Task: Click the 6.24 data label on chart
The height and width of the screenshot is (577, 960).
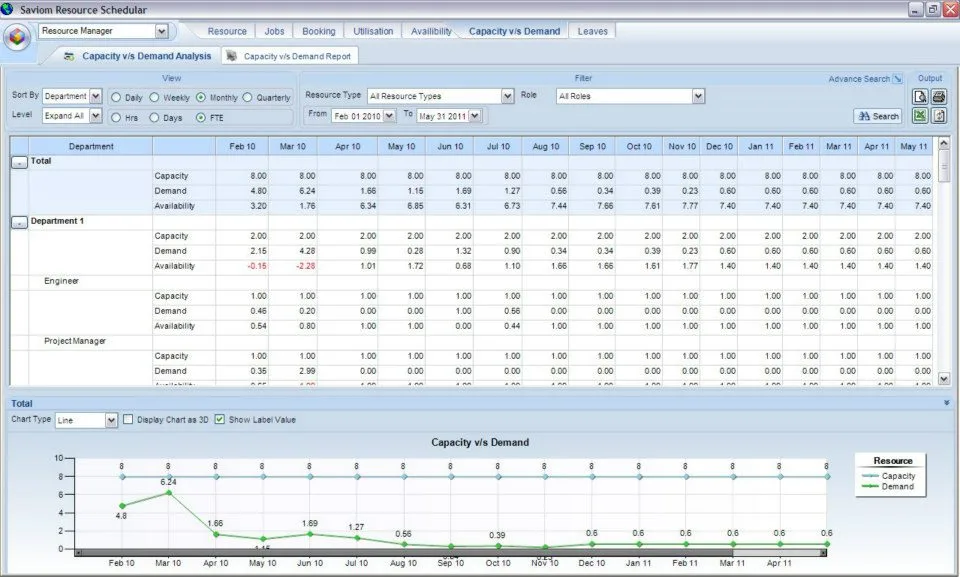Action: coord(168,482)
